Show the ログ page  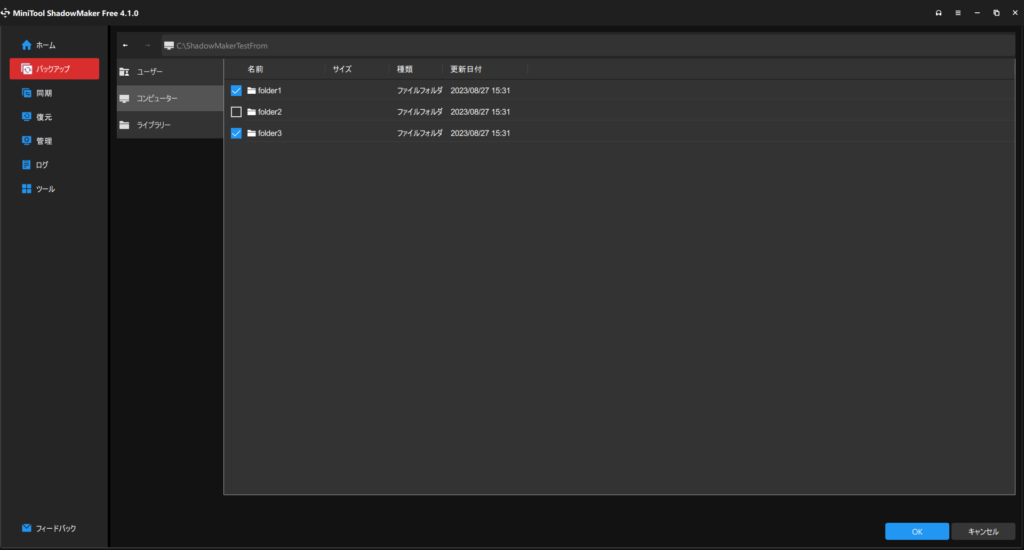(x=35, y=165)
